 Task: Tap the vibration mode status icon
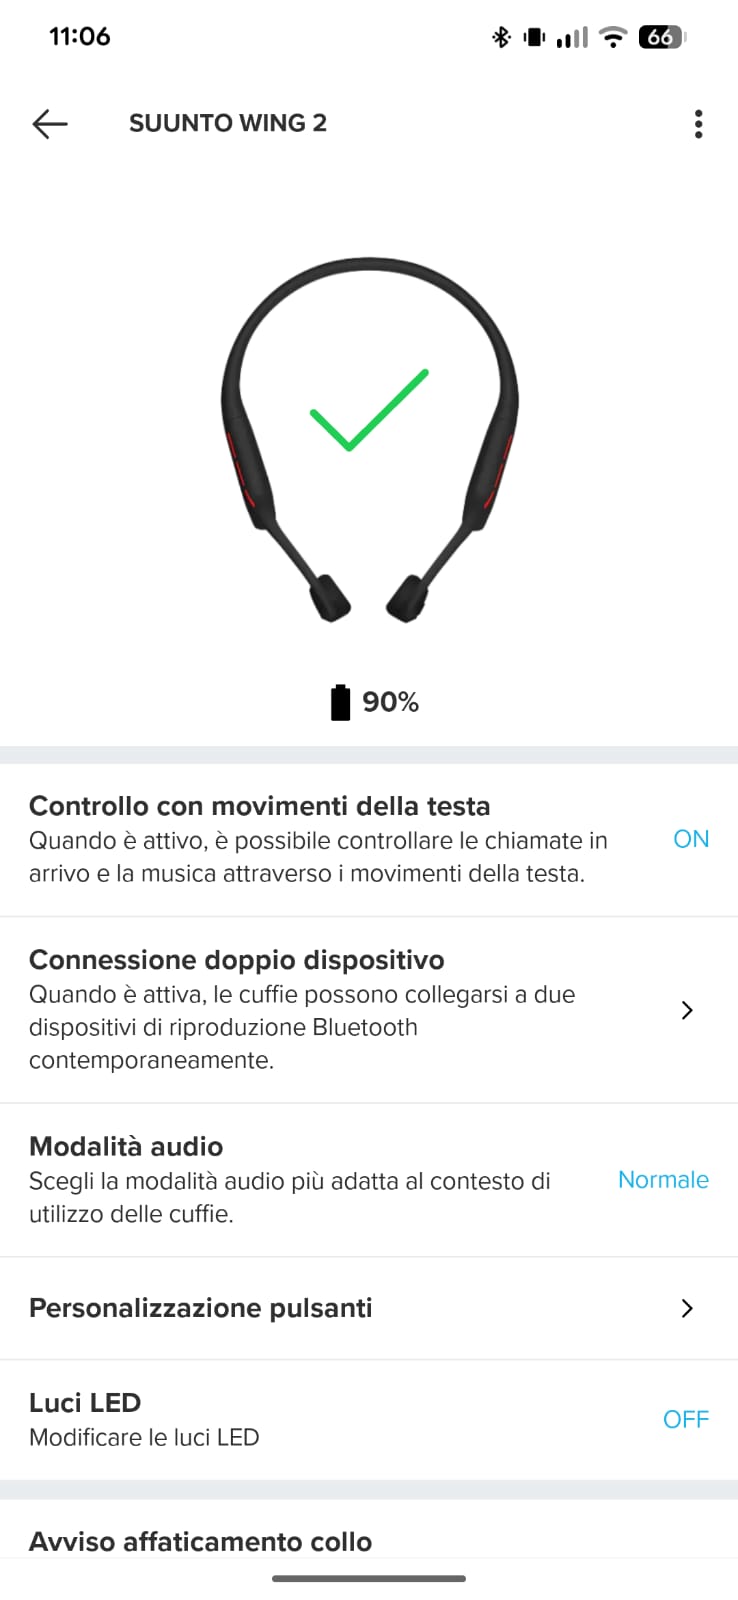[x=535, y=38]
